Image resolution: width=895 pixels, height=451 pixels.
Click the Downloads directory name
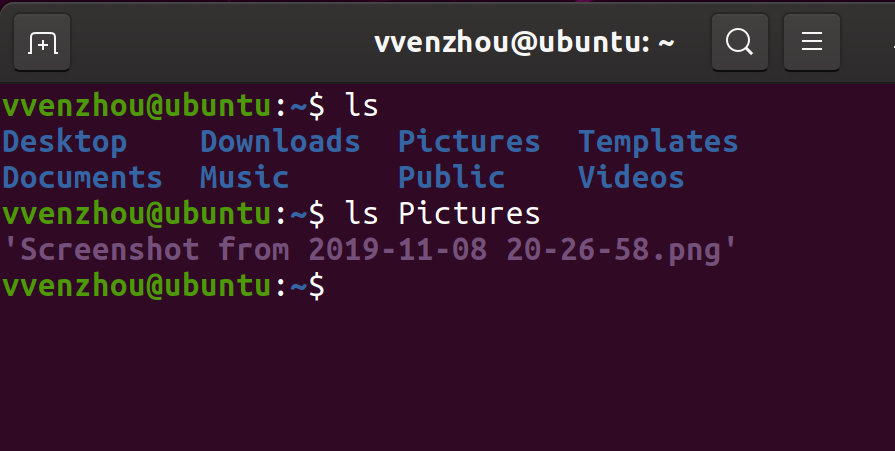point(280,142)
